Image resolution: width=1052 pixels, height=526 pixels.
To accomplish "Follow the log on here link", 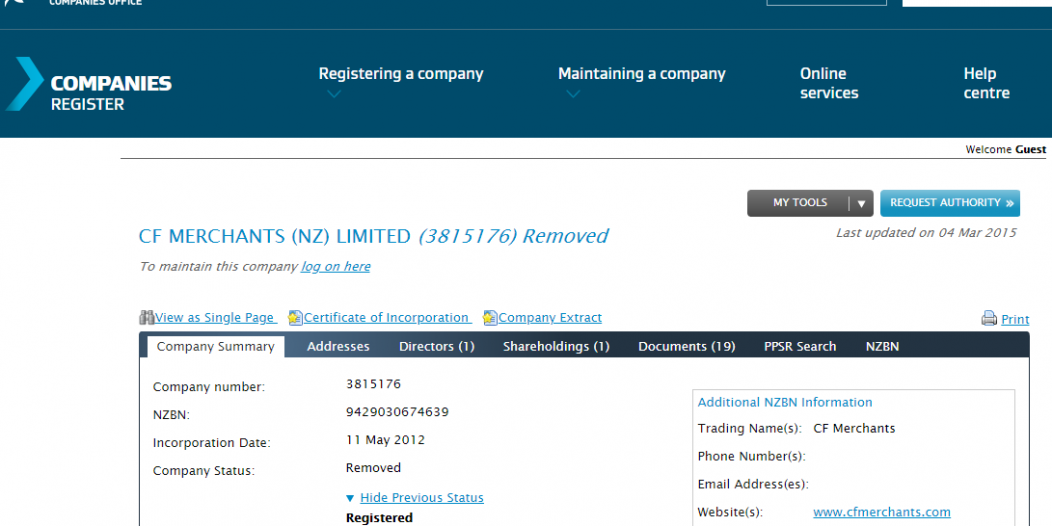I will point(335,267).
